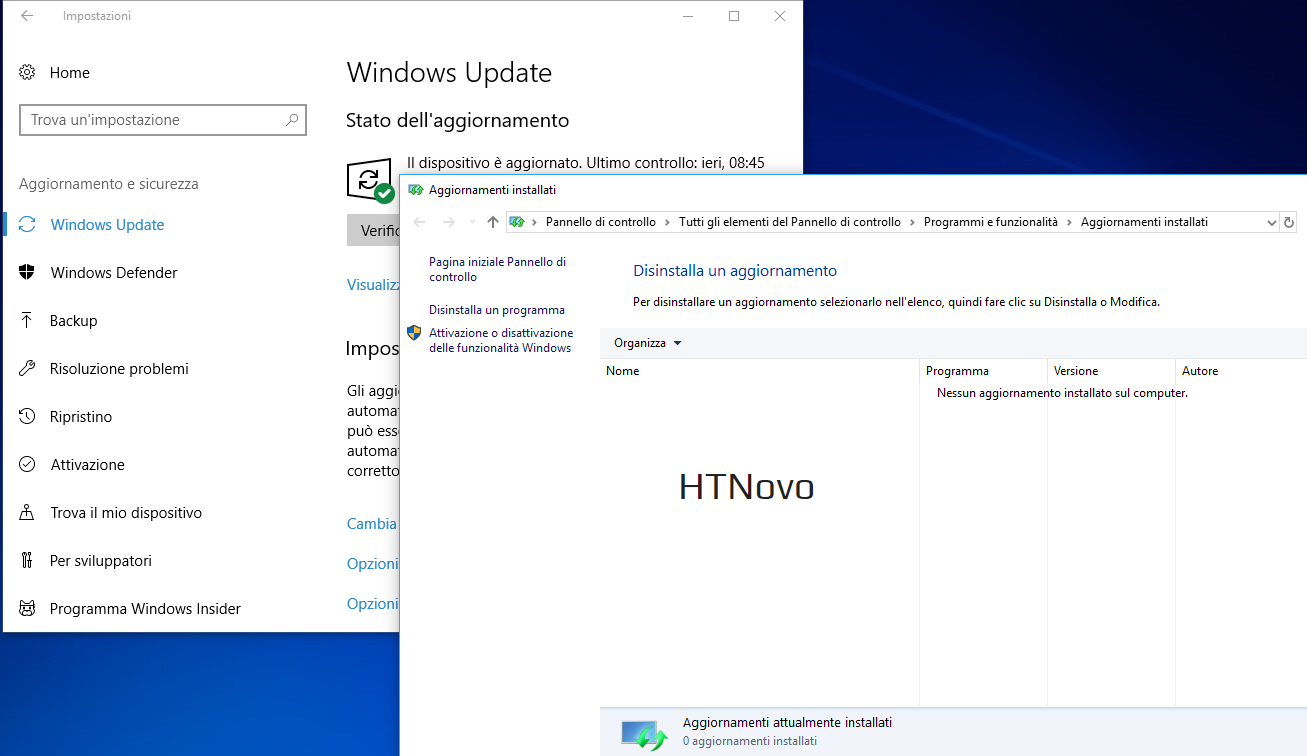Select Windows Defender in the sidebar
This screenshot has height=756, width=1307.
(114, 273)
